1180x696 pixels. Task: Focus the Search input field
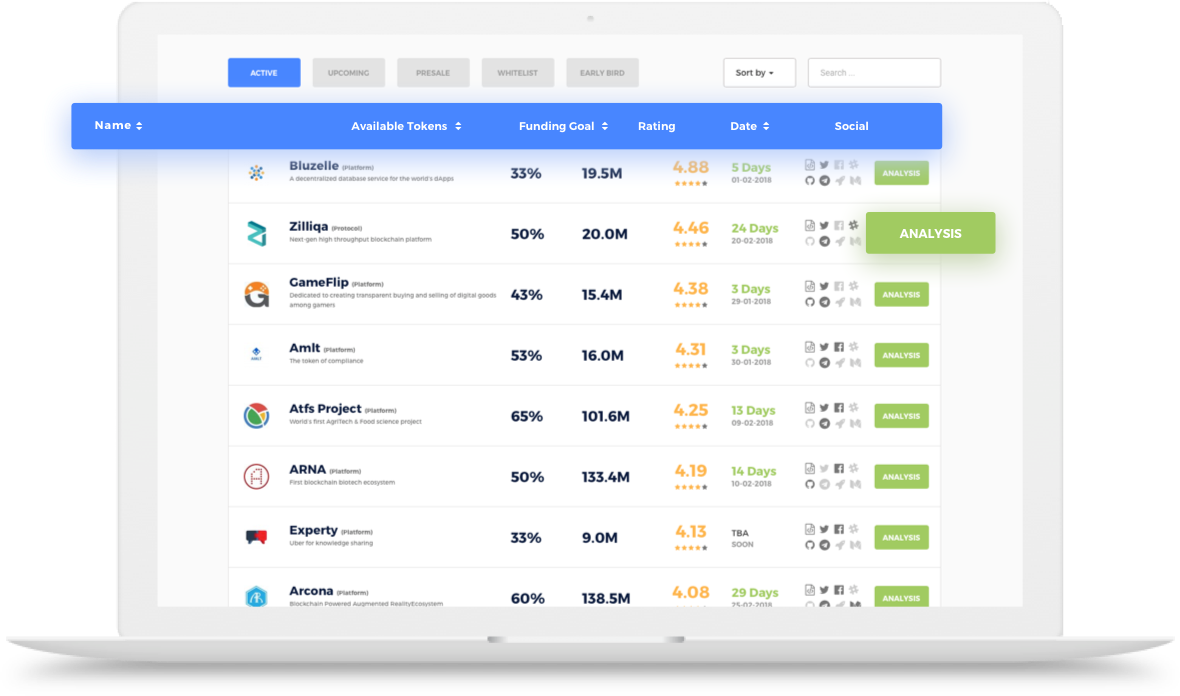(x=874, y=73)
